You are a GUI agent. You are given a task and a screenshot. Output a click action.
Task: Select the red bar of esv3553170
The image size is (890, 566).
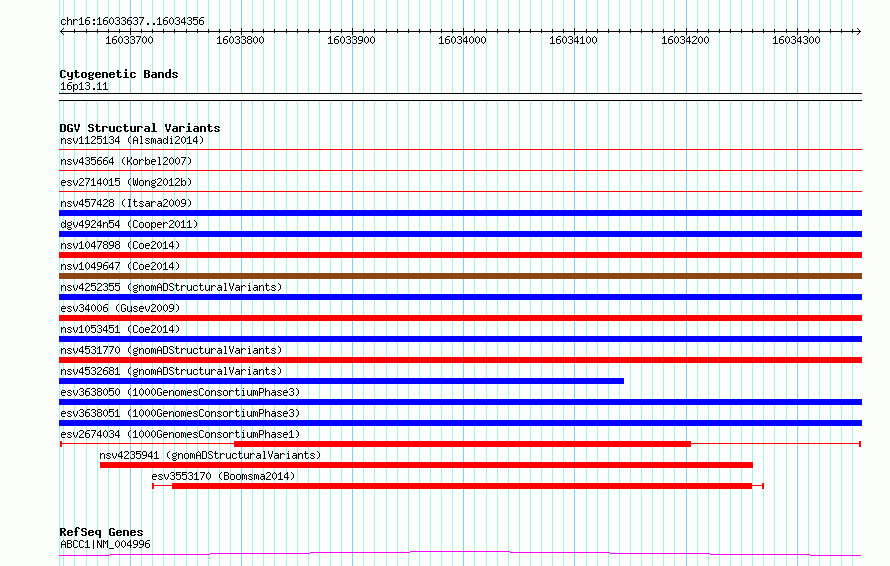pyautogui.click(x=462, y=486)
